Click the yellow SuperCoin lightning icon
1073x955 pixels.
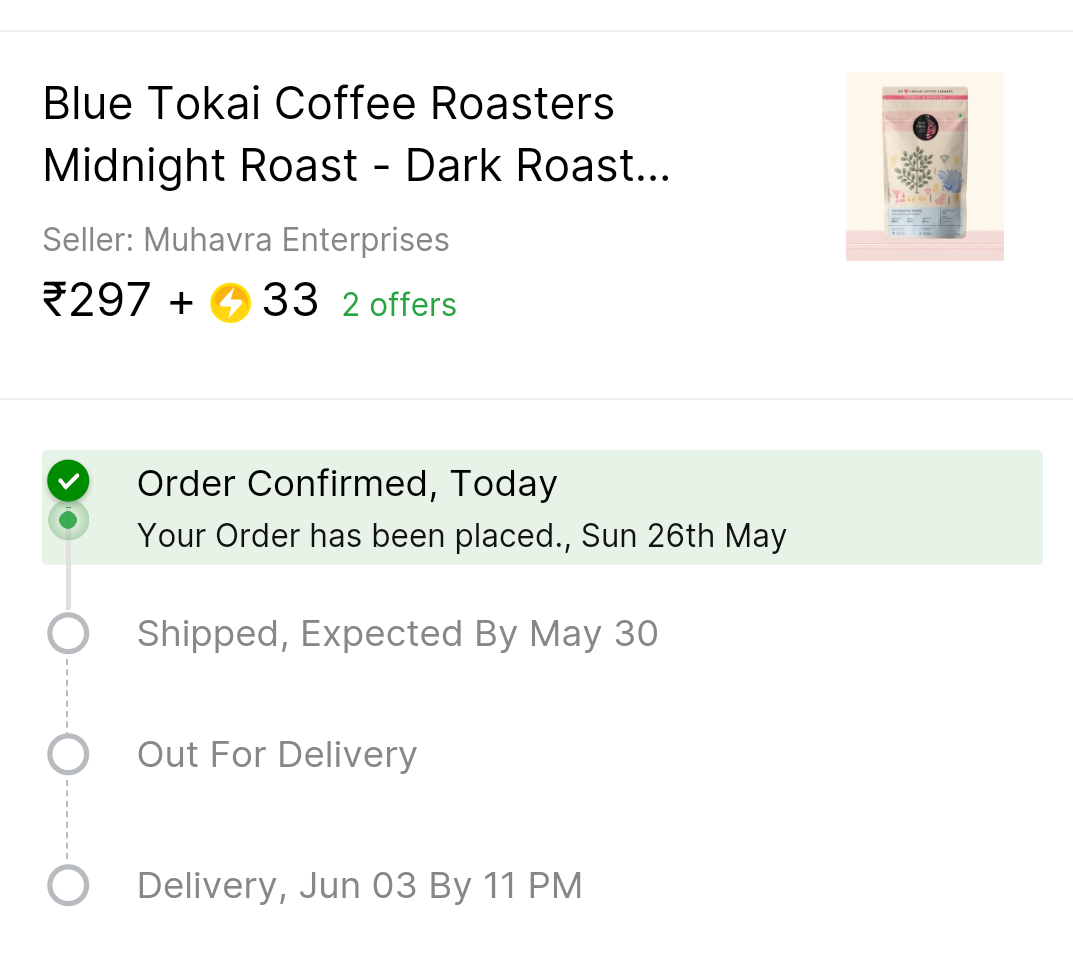[x=231, y=302]
